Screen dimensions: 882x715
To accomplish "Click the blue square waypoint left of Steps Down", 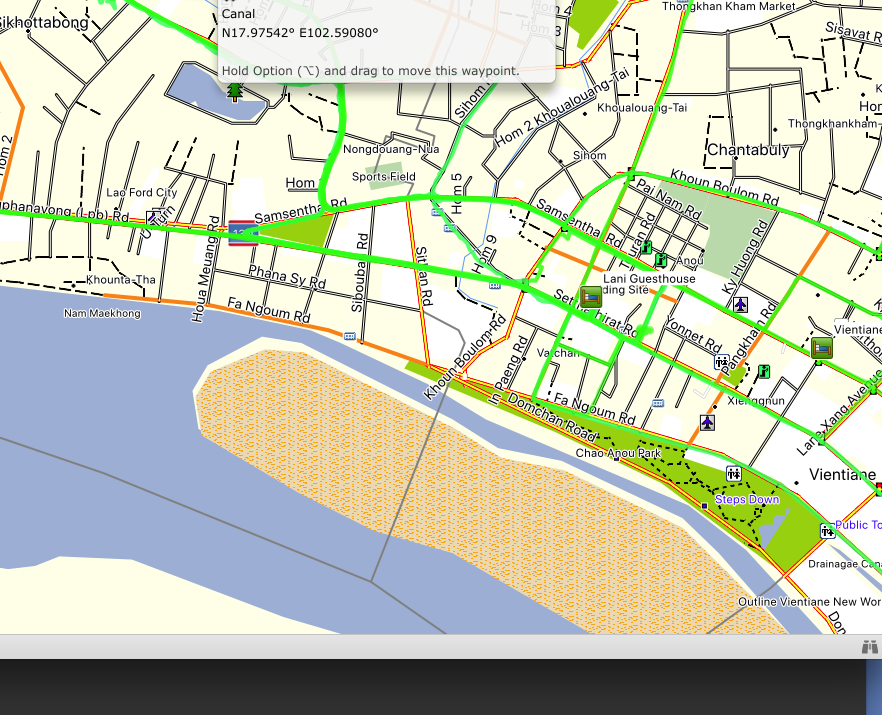I will coord(704,506).
